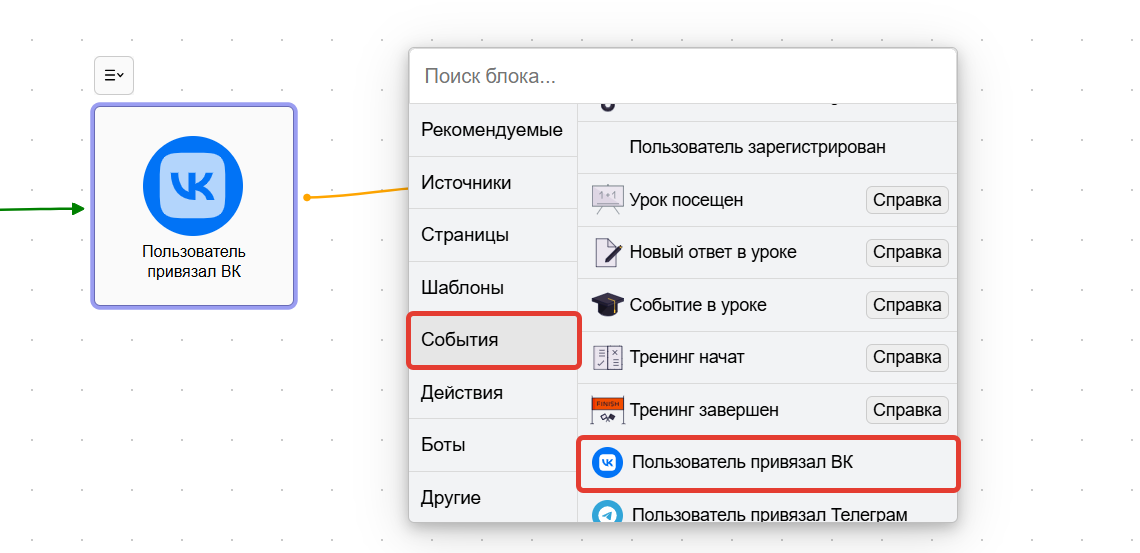Click the finish banner icon 'Тренинг завершен'

607,409
